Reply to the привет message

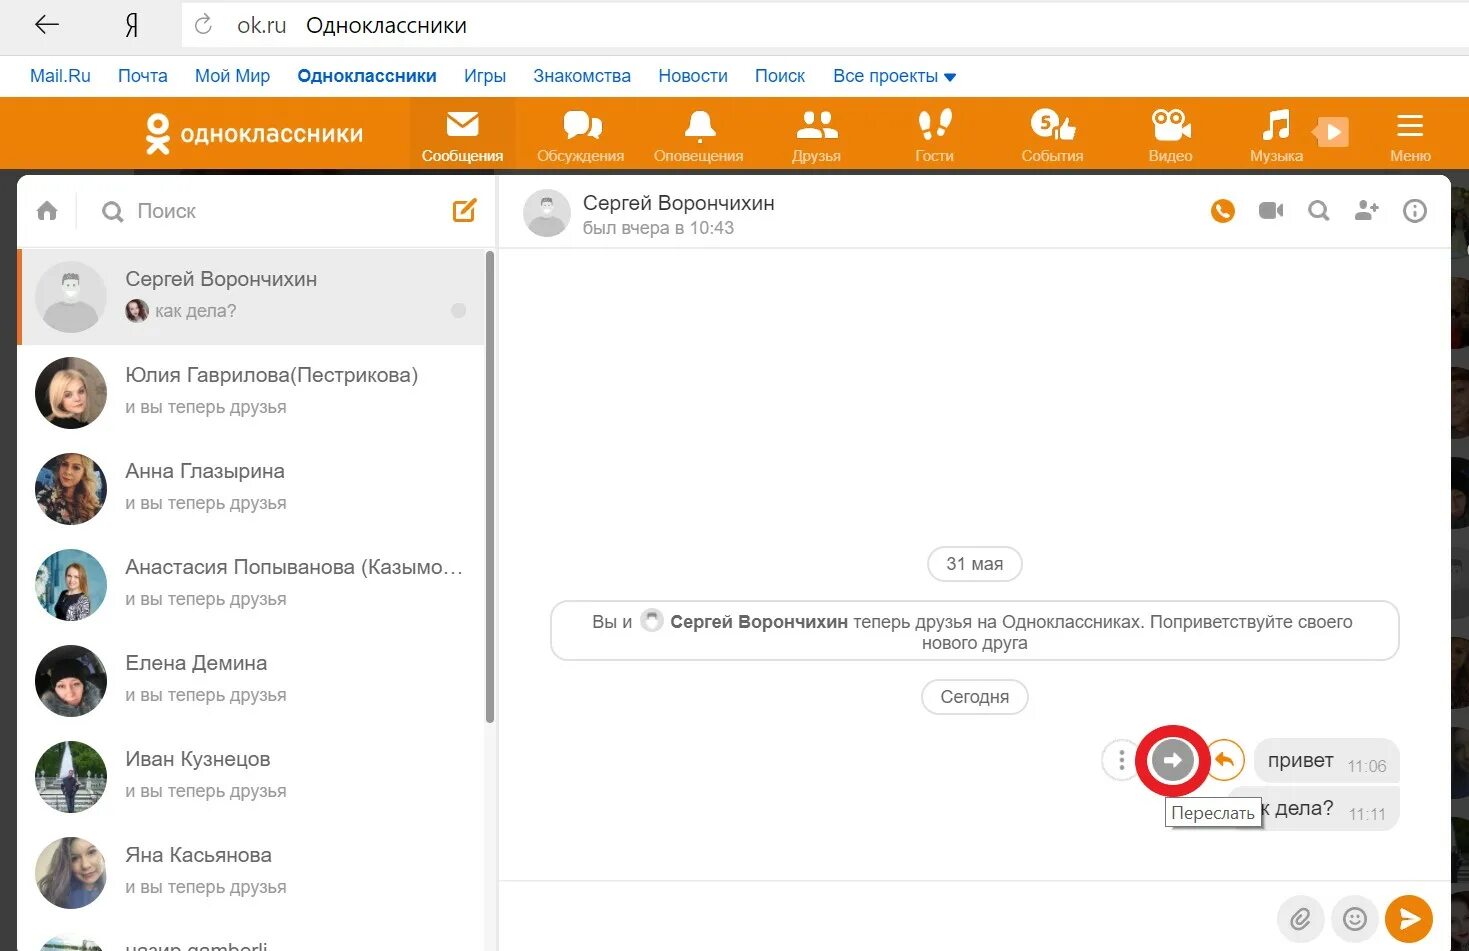(x=1224, y=761)
